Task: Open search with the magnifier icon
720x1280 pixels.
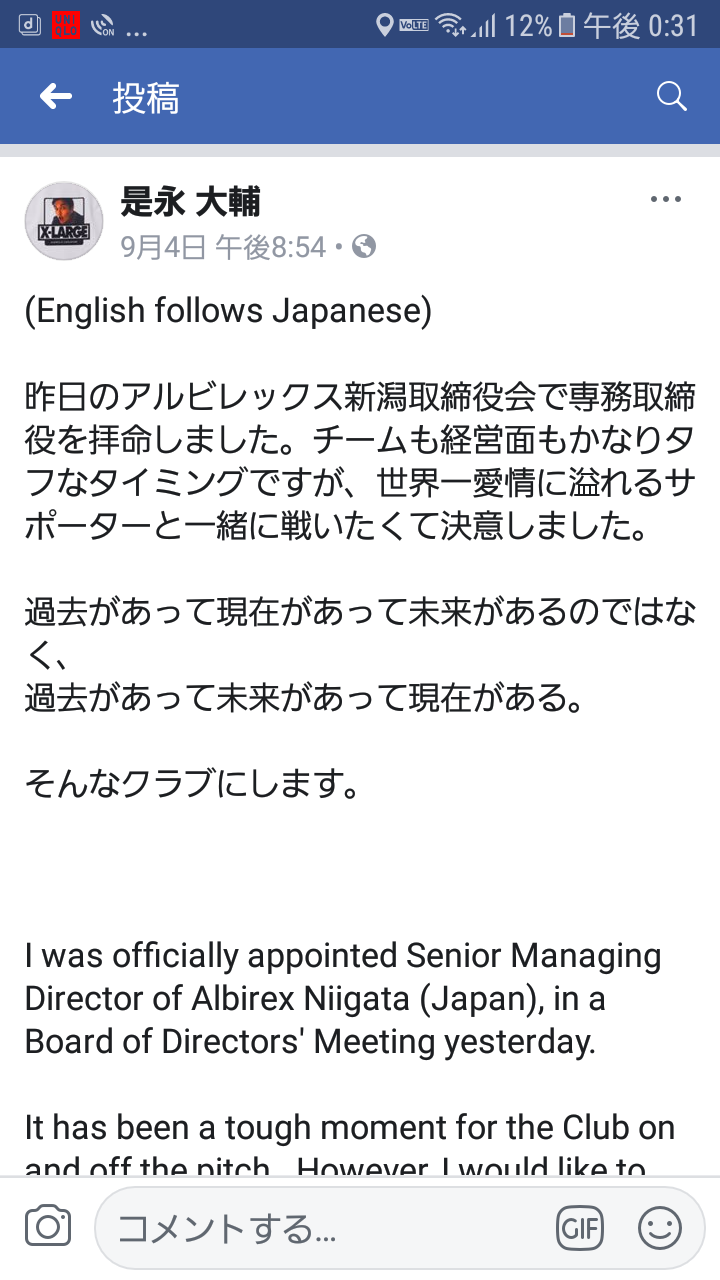Action: [x=671, y=97]
